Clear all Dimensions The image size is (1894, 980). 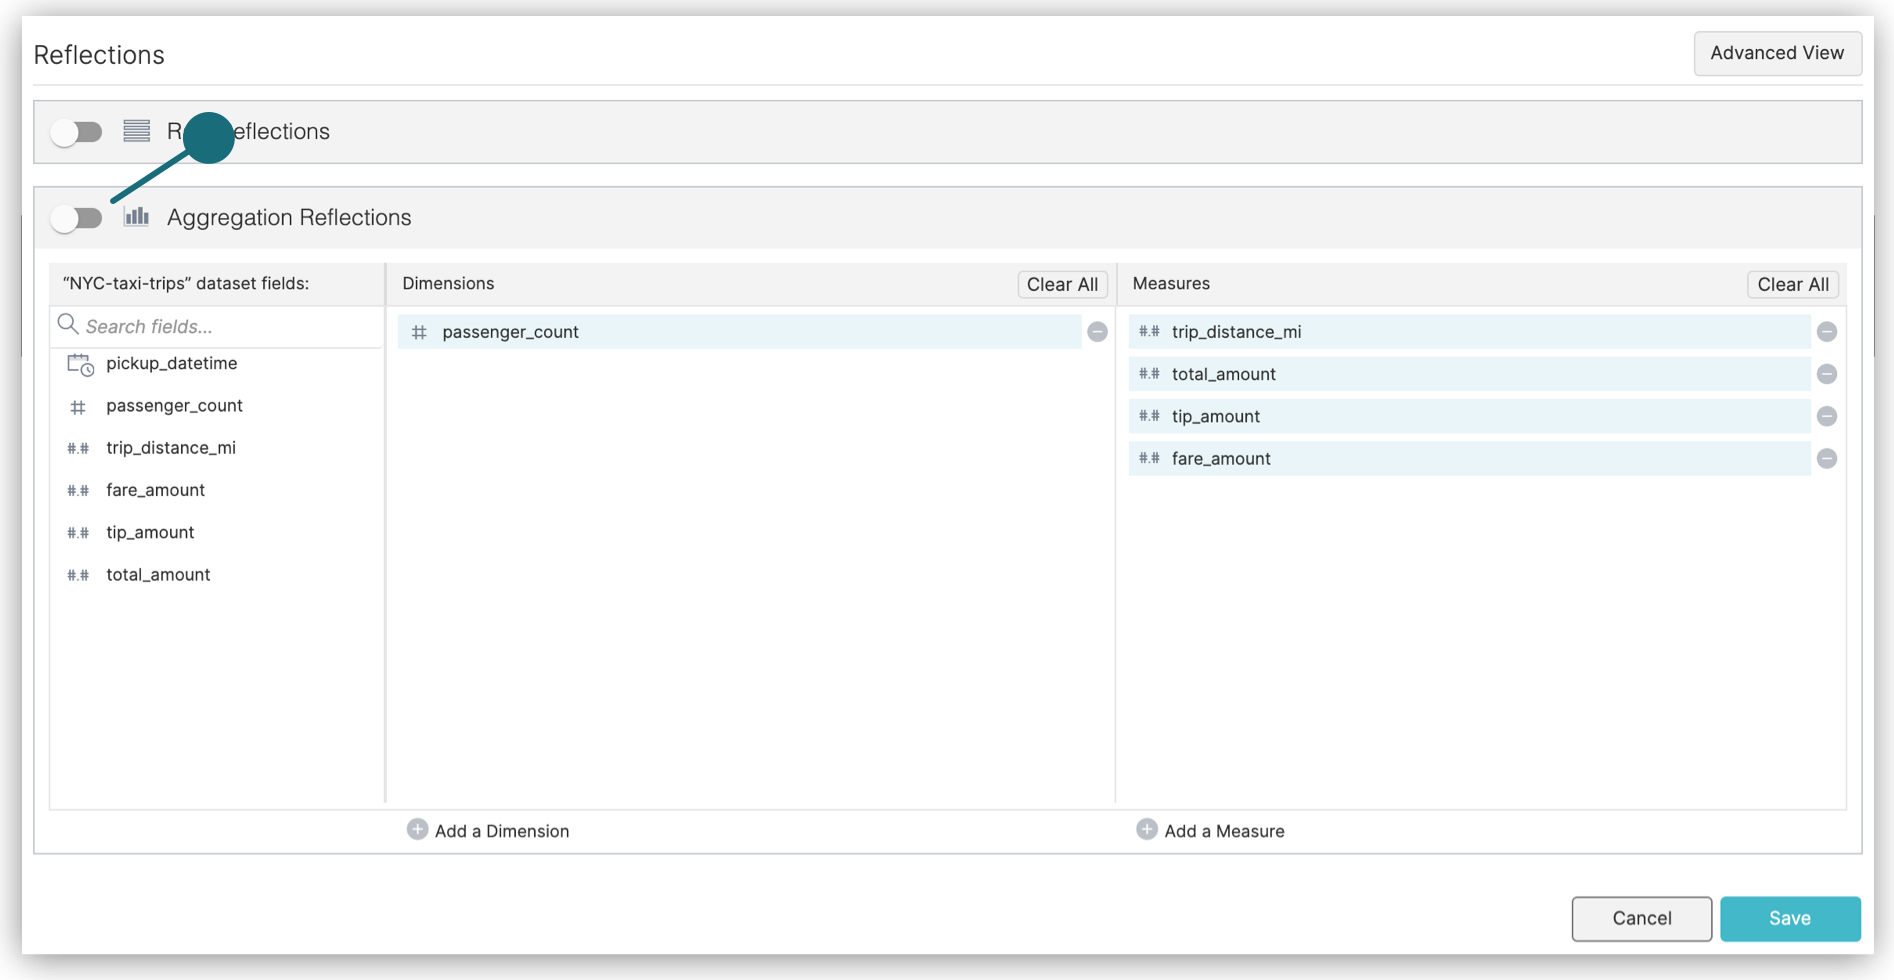pos(1061,284)
